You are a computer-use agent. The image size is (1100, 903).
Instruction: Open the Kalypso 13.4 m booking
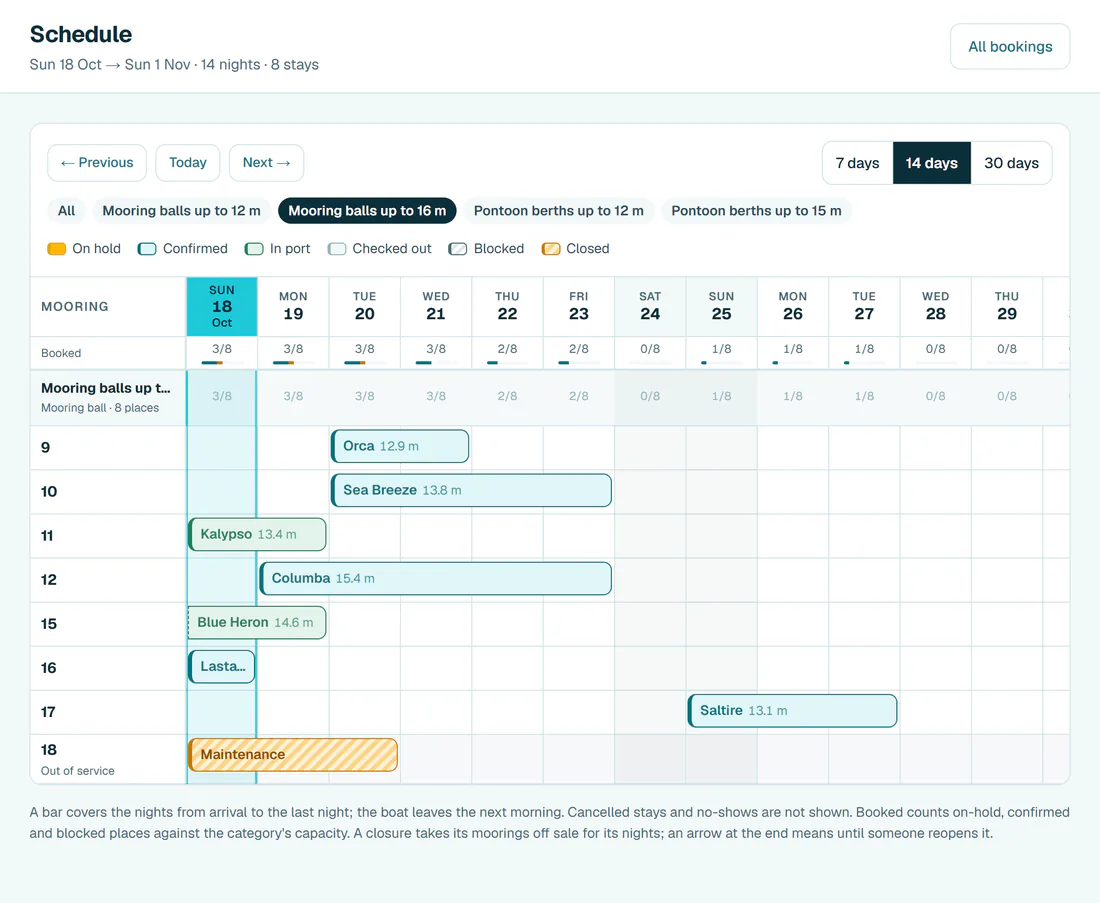click(x=257, y=535)
